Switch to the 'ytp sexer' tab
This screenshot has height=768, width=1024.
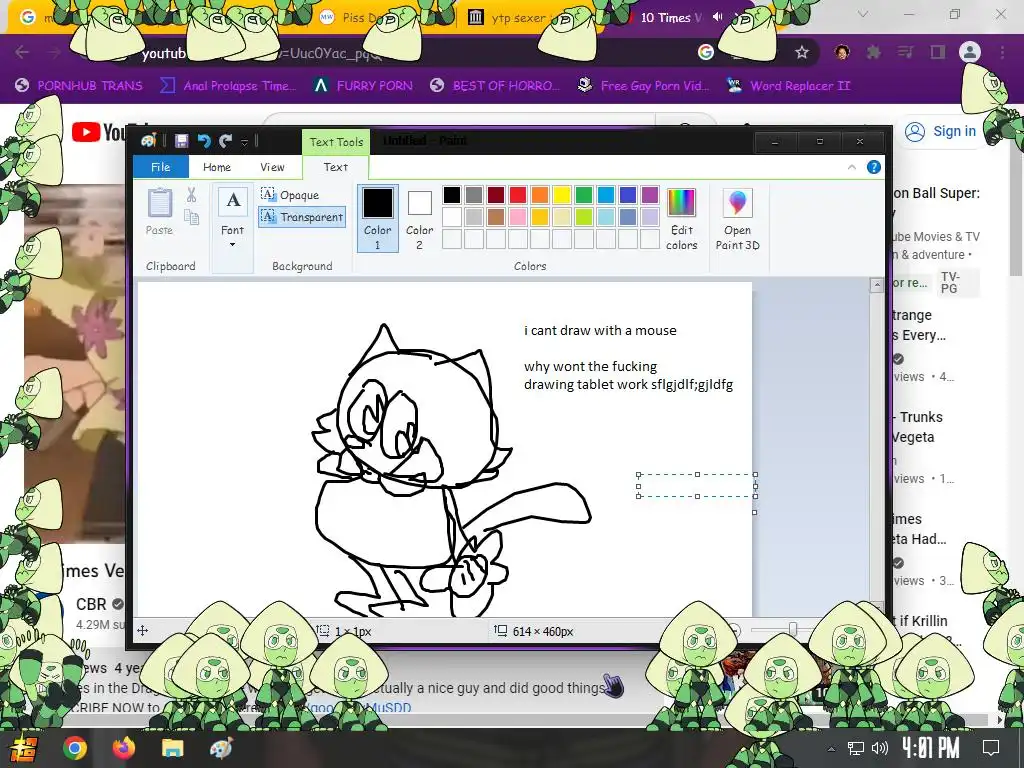516,18
